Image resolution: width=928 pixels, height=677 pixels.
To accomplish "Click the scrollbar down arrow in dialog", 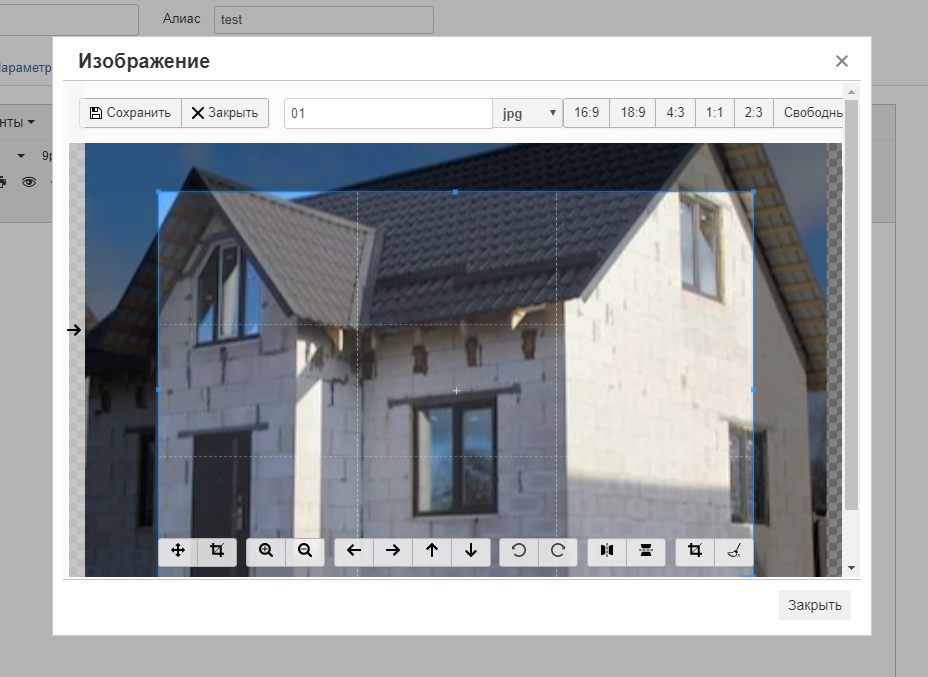I will point(851,568).
